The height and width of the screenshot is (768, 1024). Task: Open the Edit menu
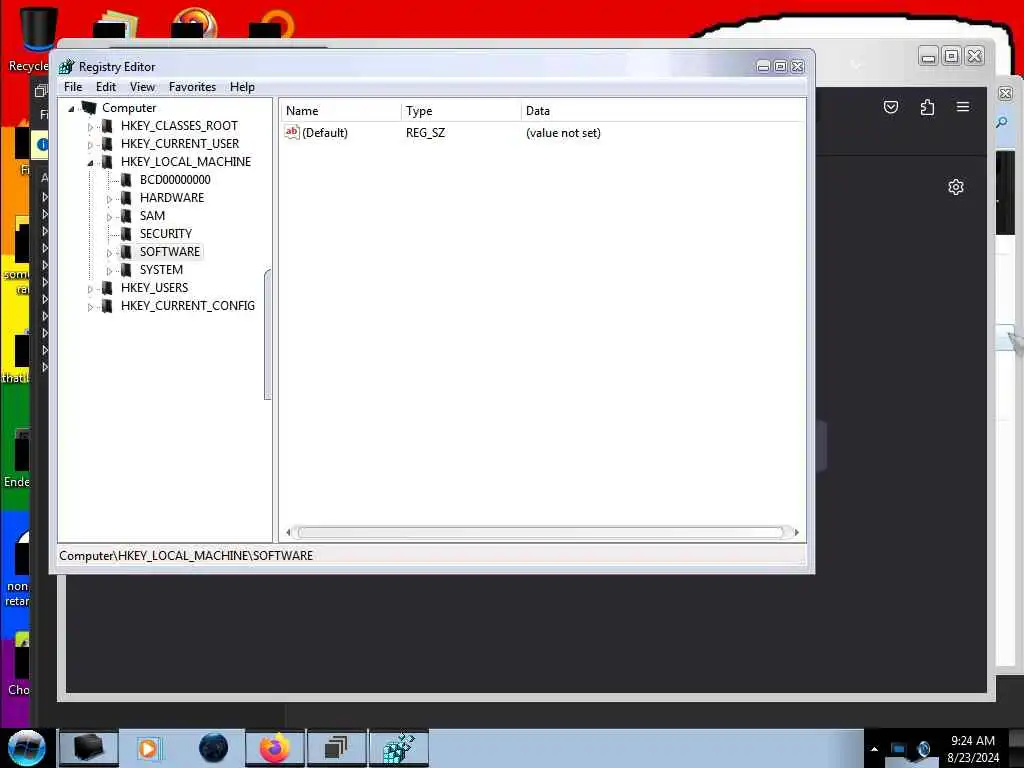106,87
